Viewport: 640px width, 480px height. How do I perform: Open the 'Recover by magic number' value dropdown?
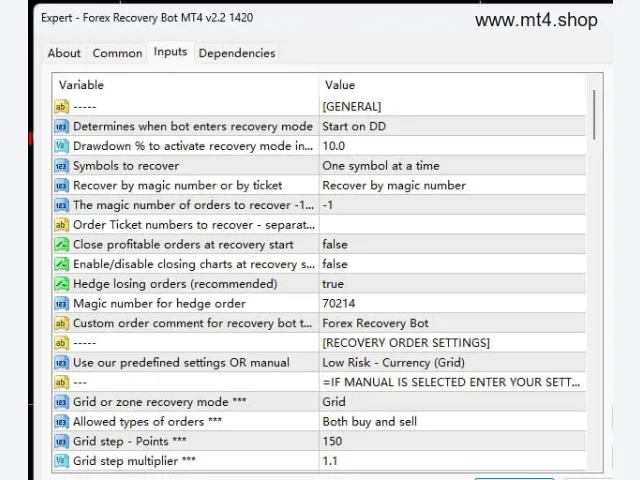(452, 186)
